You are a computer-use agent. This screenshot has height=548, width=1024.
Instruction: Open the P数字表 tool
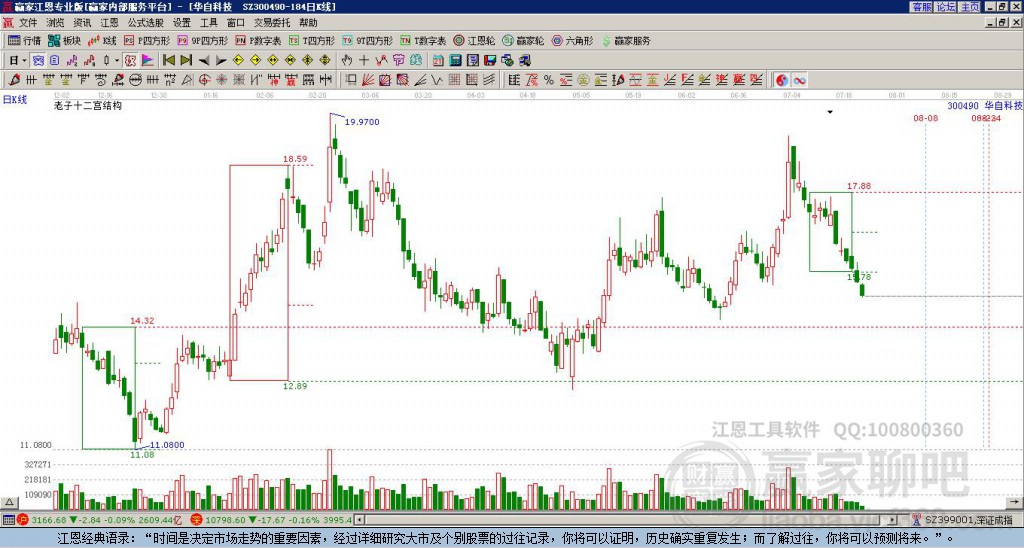click(259, 40)
